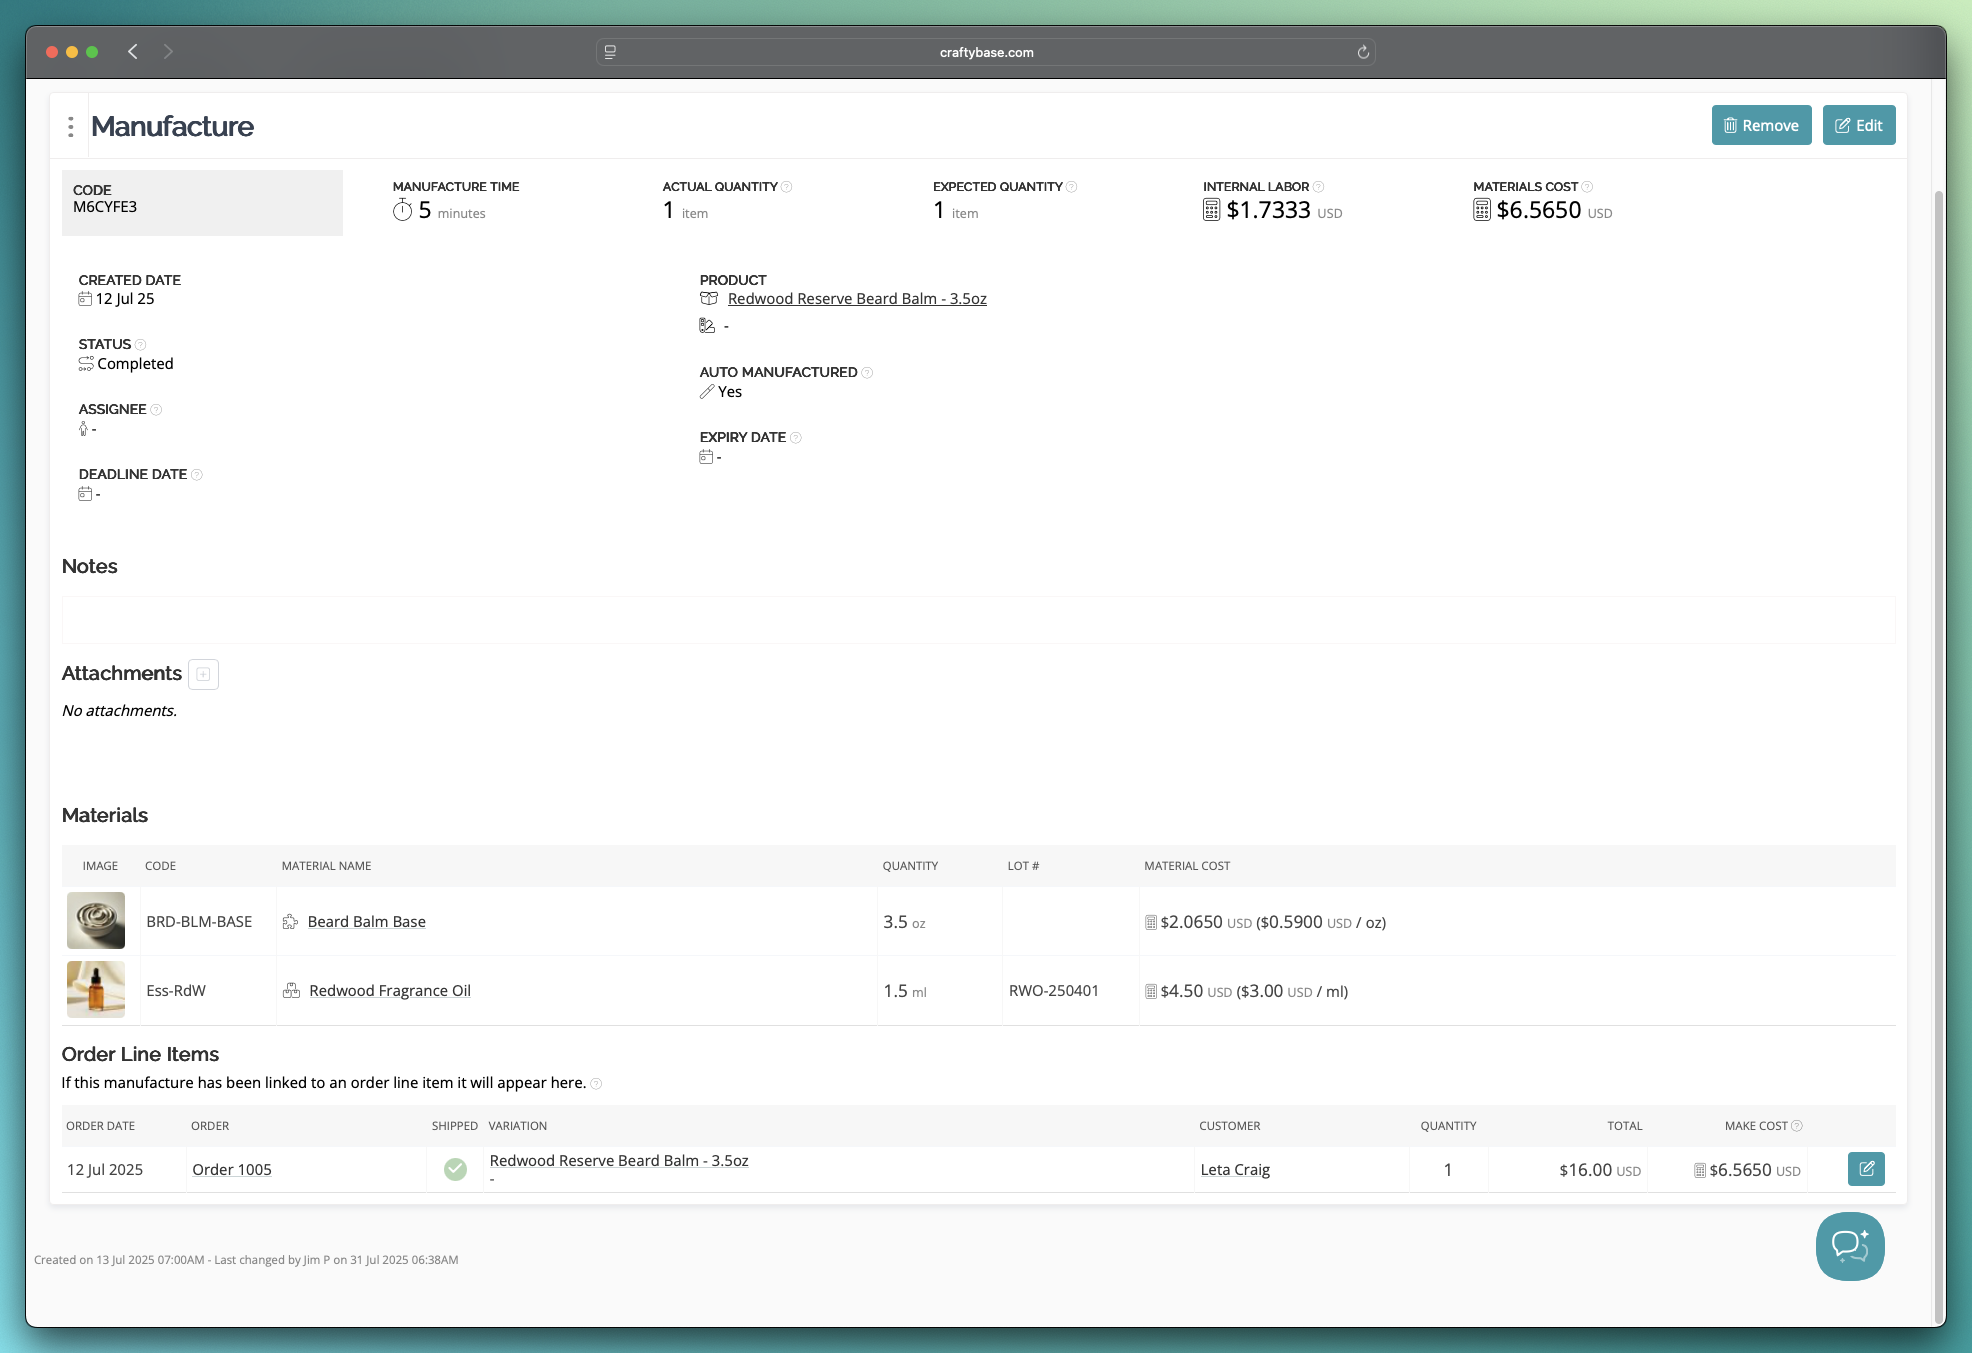Click the help icon beside Status
1972x1353 pixels.
pos(140,344)
